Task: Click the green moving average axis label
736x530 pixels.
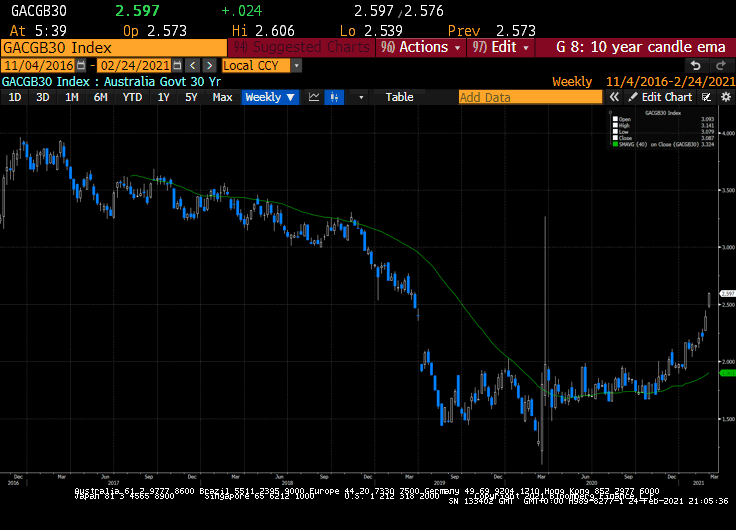Action: (x=728, y=373)
